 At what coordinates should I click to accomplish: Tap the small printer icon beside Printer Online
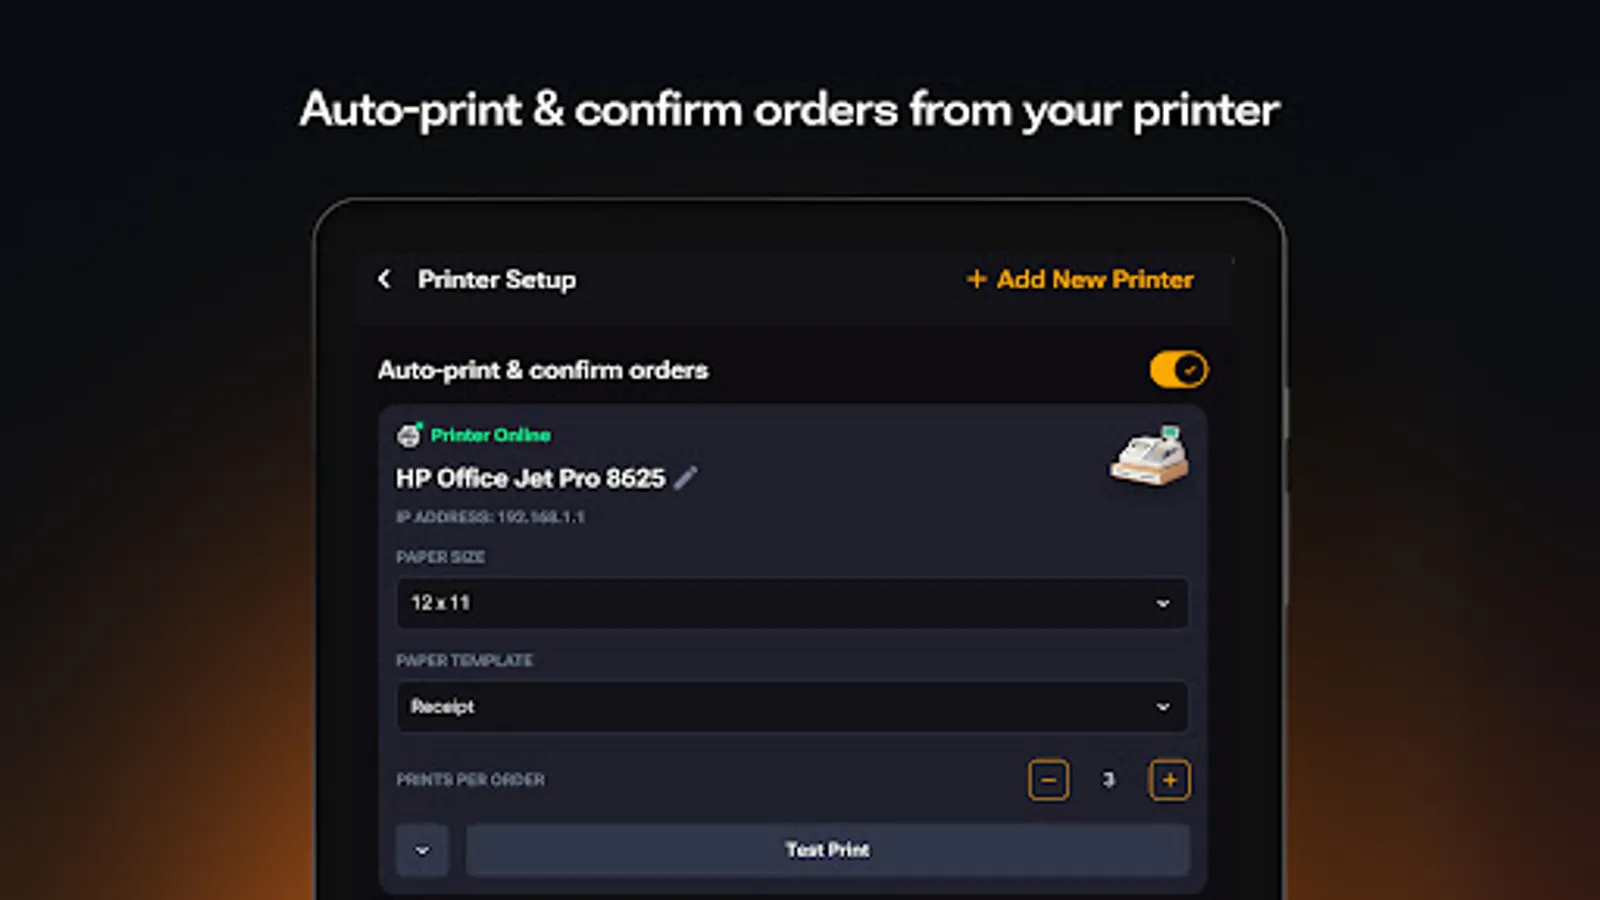(x=408, y=435)
